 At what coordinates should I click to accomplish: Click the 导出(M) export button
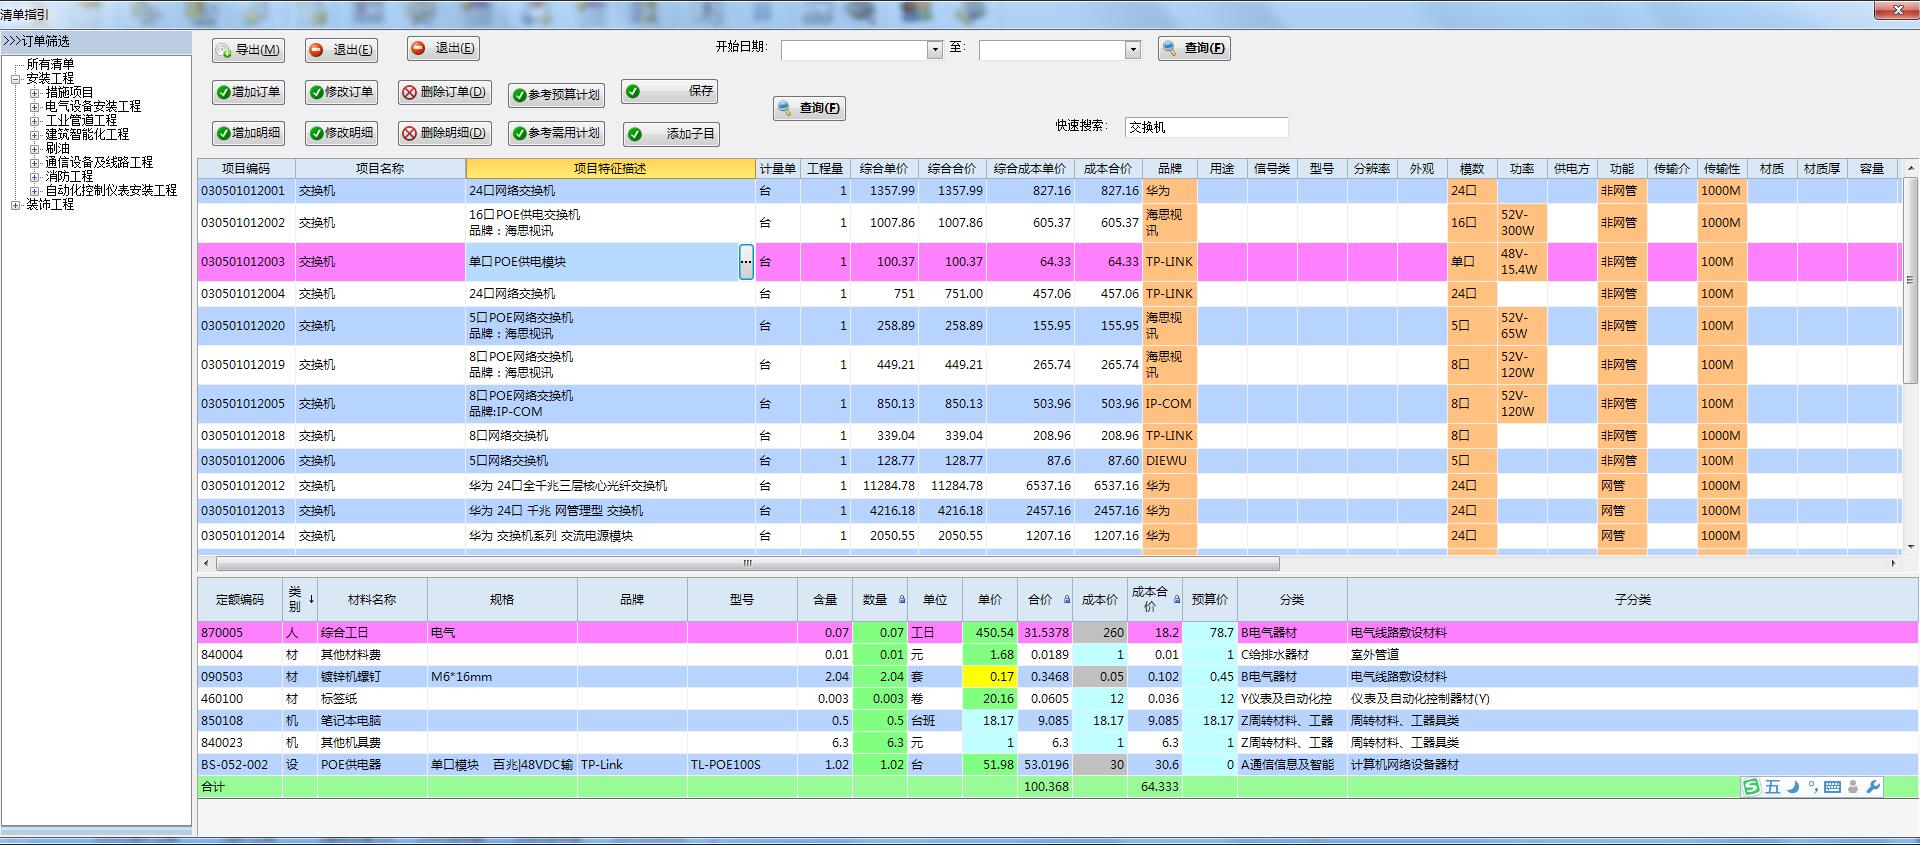(247, 50)
